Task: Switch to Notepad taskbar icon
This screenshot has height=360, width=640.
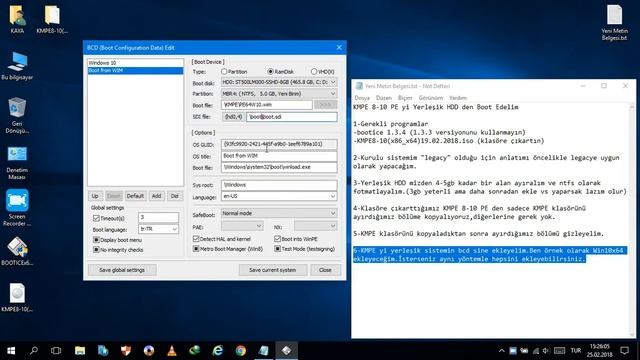Action: (x=264, y=351)
